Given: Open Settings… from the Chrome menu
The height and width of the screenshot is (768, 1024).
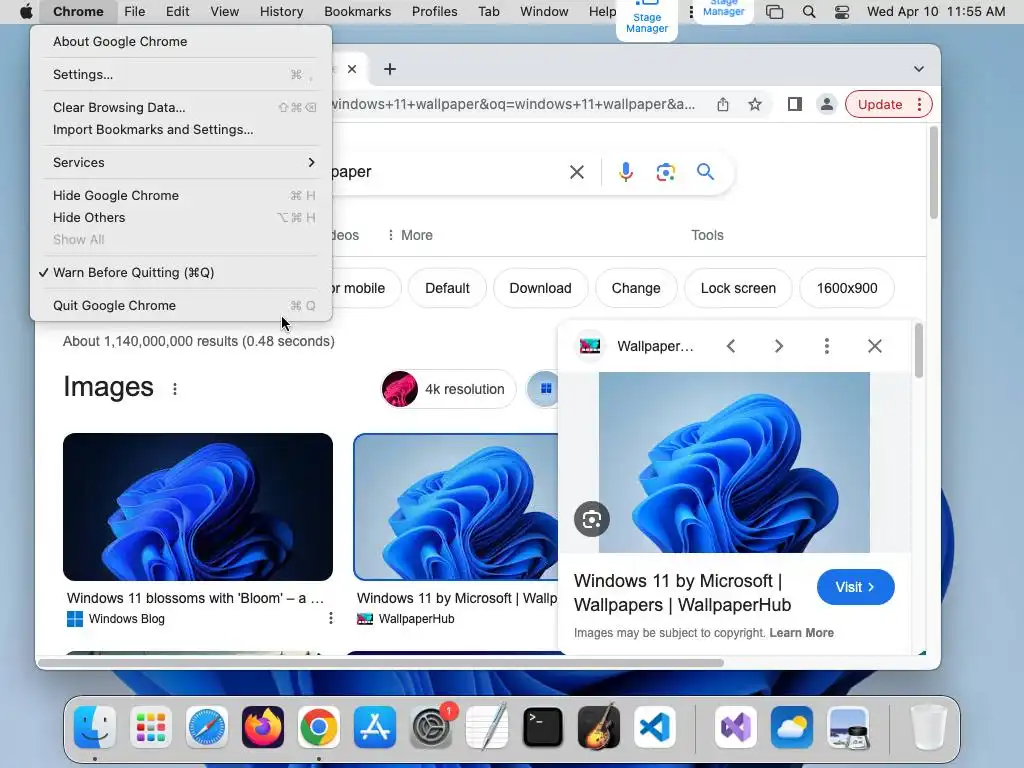Looking at the screenshot, I should [181, 74].
